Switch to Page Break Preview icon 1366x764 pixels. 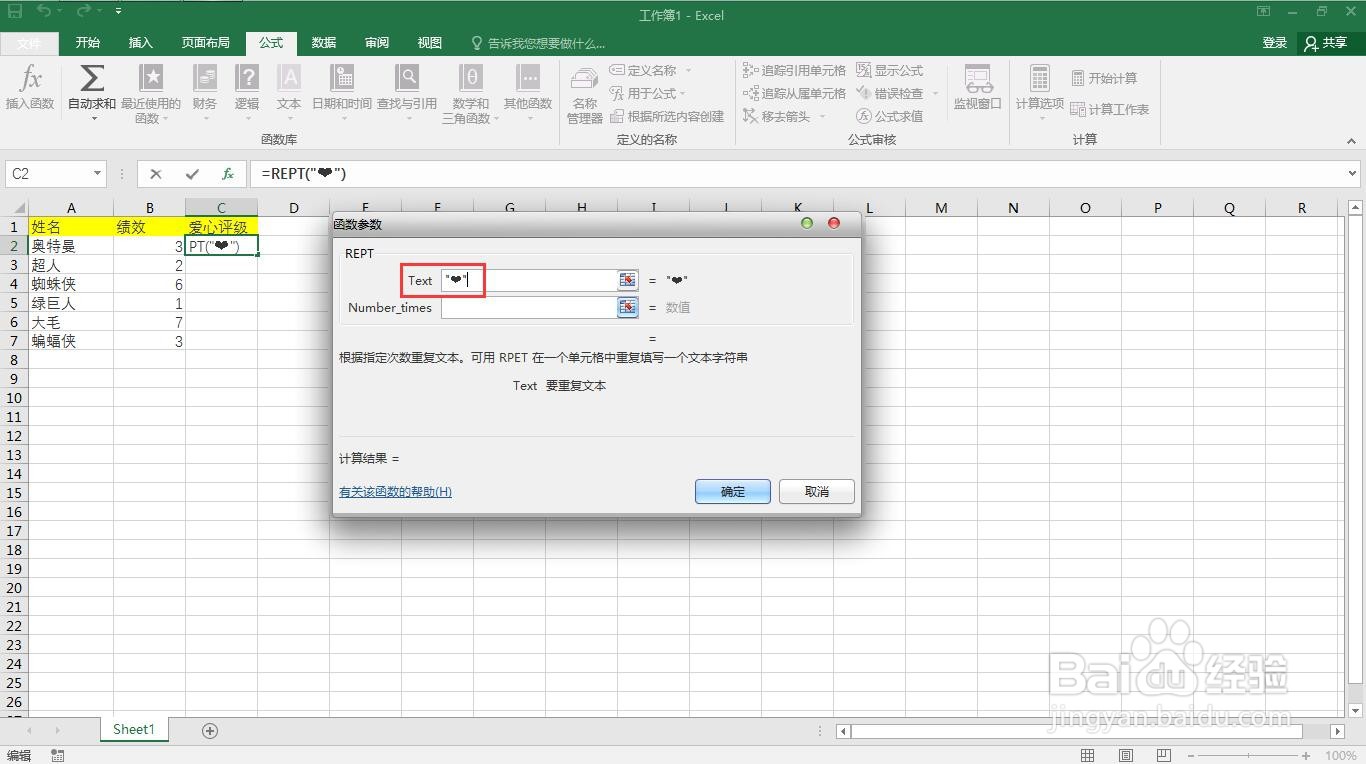[1164, 755]
